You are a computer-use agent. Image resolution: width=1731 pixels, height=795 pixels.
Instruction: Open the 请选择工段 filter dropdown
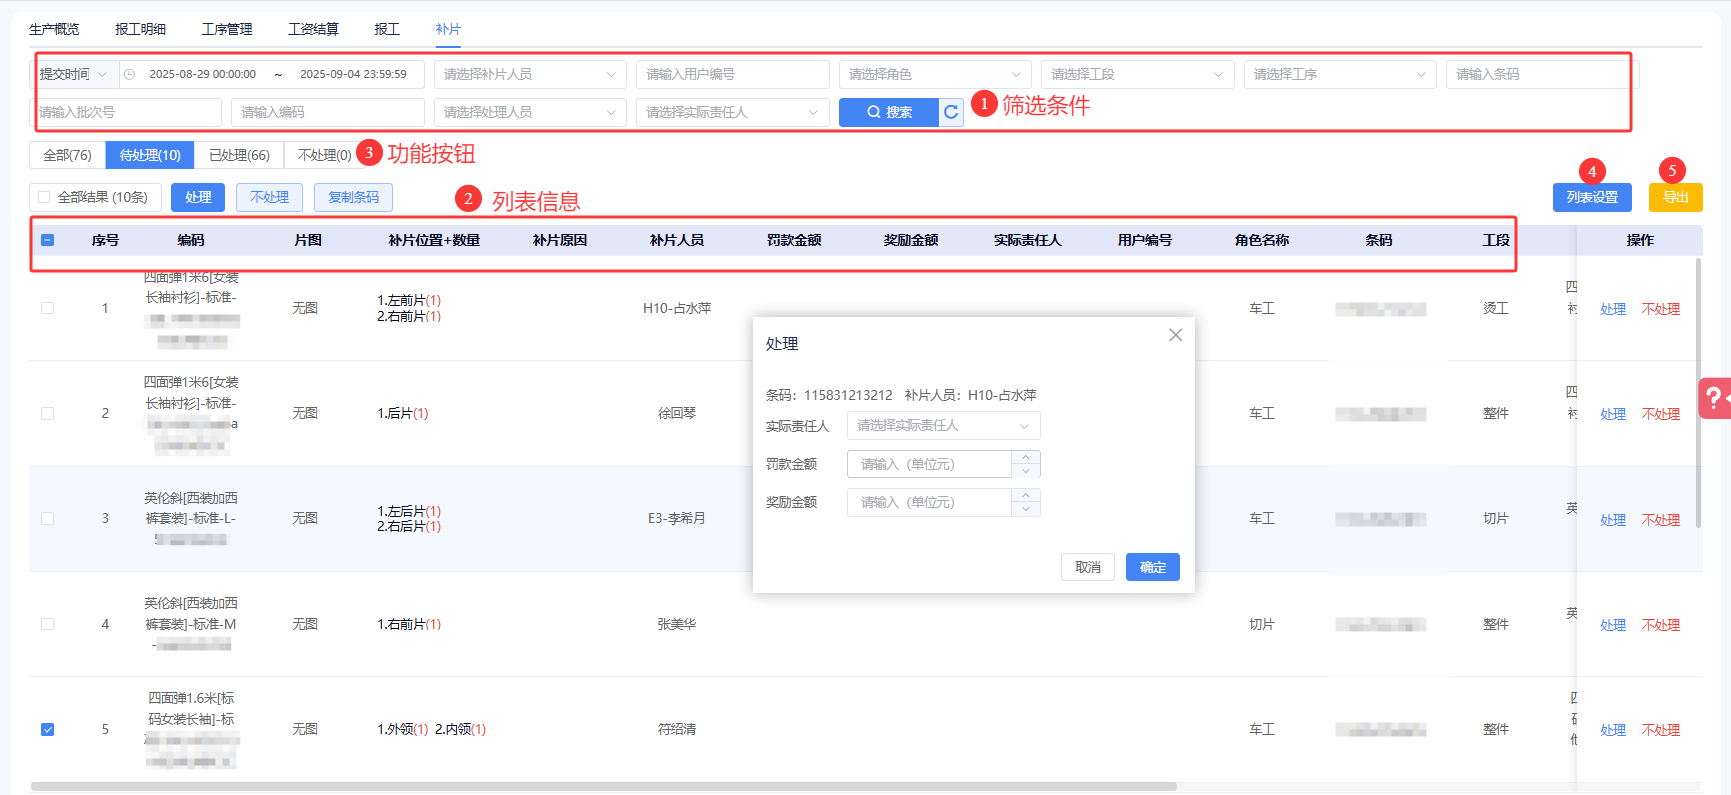pos(1136,74)
